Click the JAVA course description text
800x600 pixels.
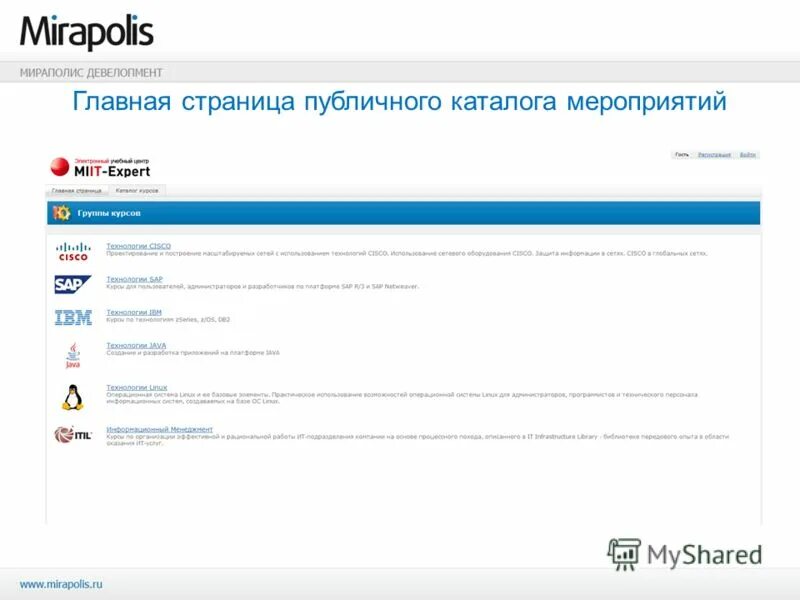pyautogui.click(x=193, y=353)
